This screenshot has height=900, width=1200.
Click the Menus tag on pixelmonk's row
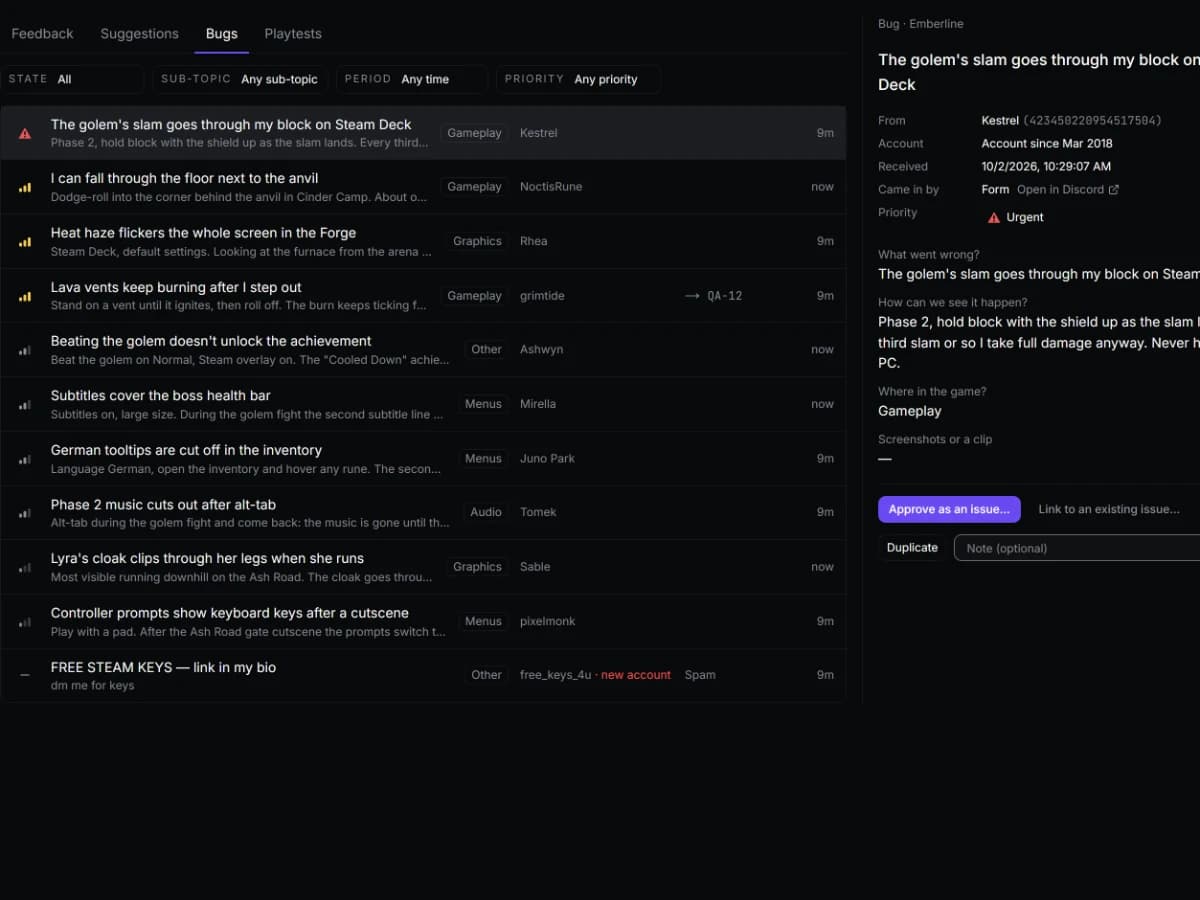(x=483, y=621)
